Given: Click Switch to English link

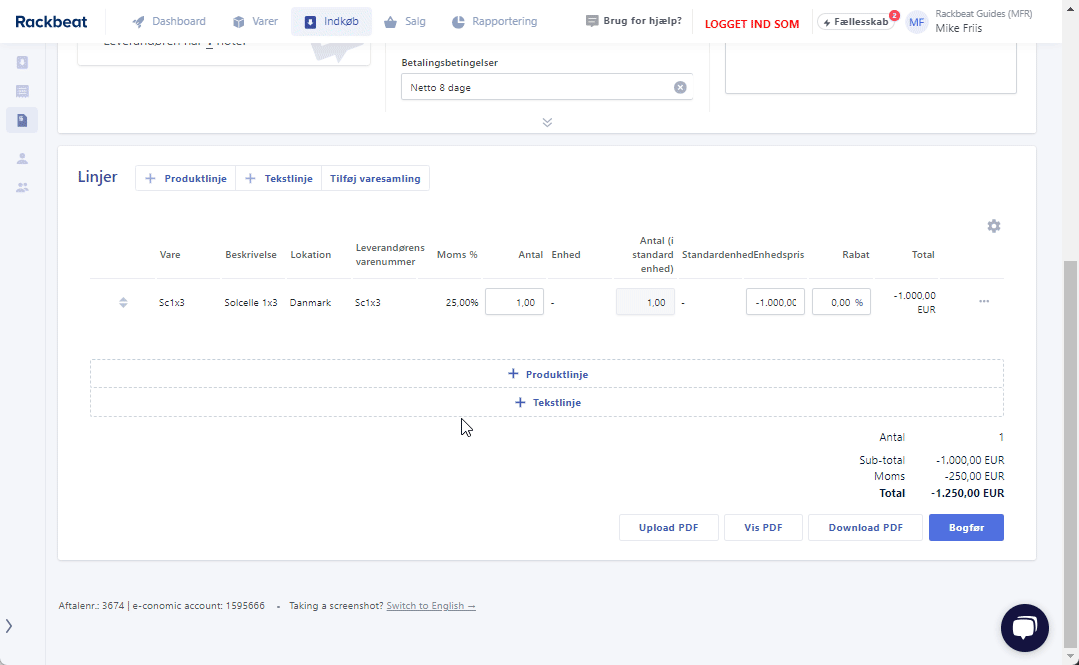Looking at the screenshot, I should (430, 605).
